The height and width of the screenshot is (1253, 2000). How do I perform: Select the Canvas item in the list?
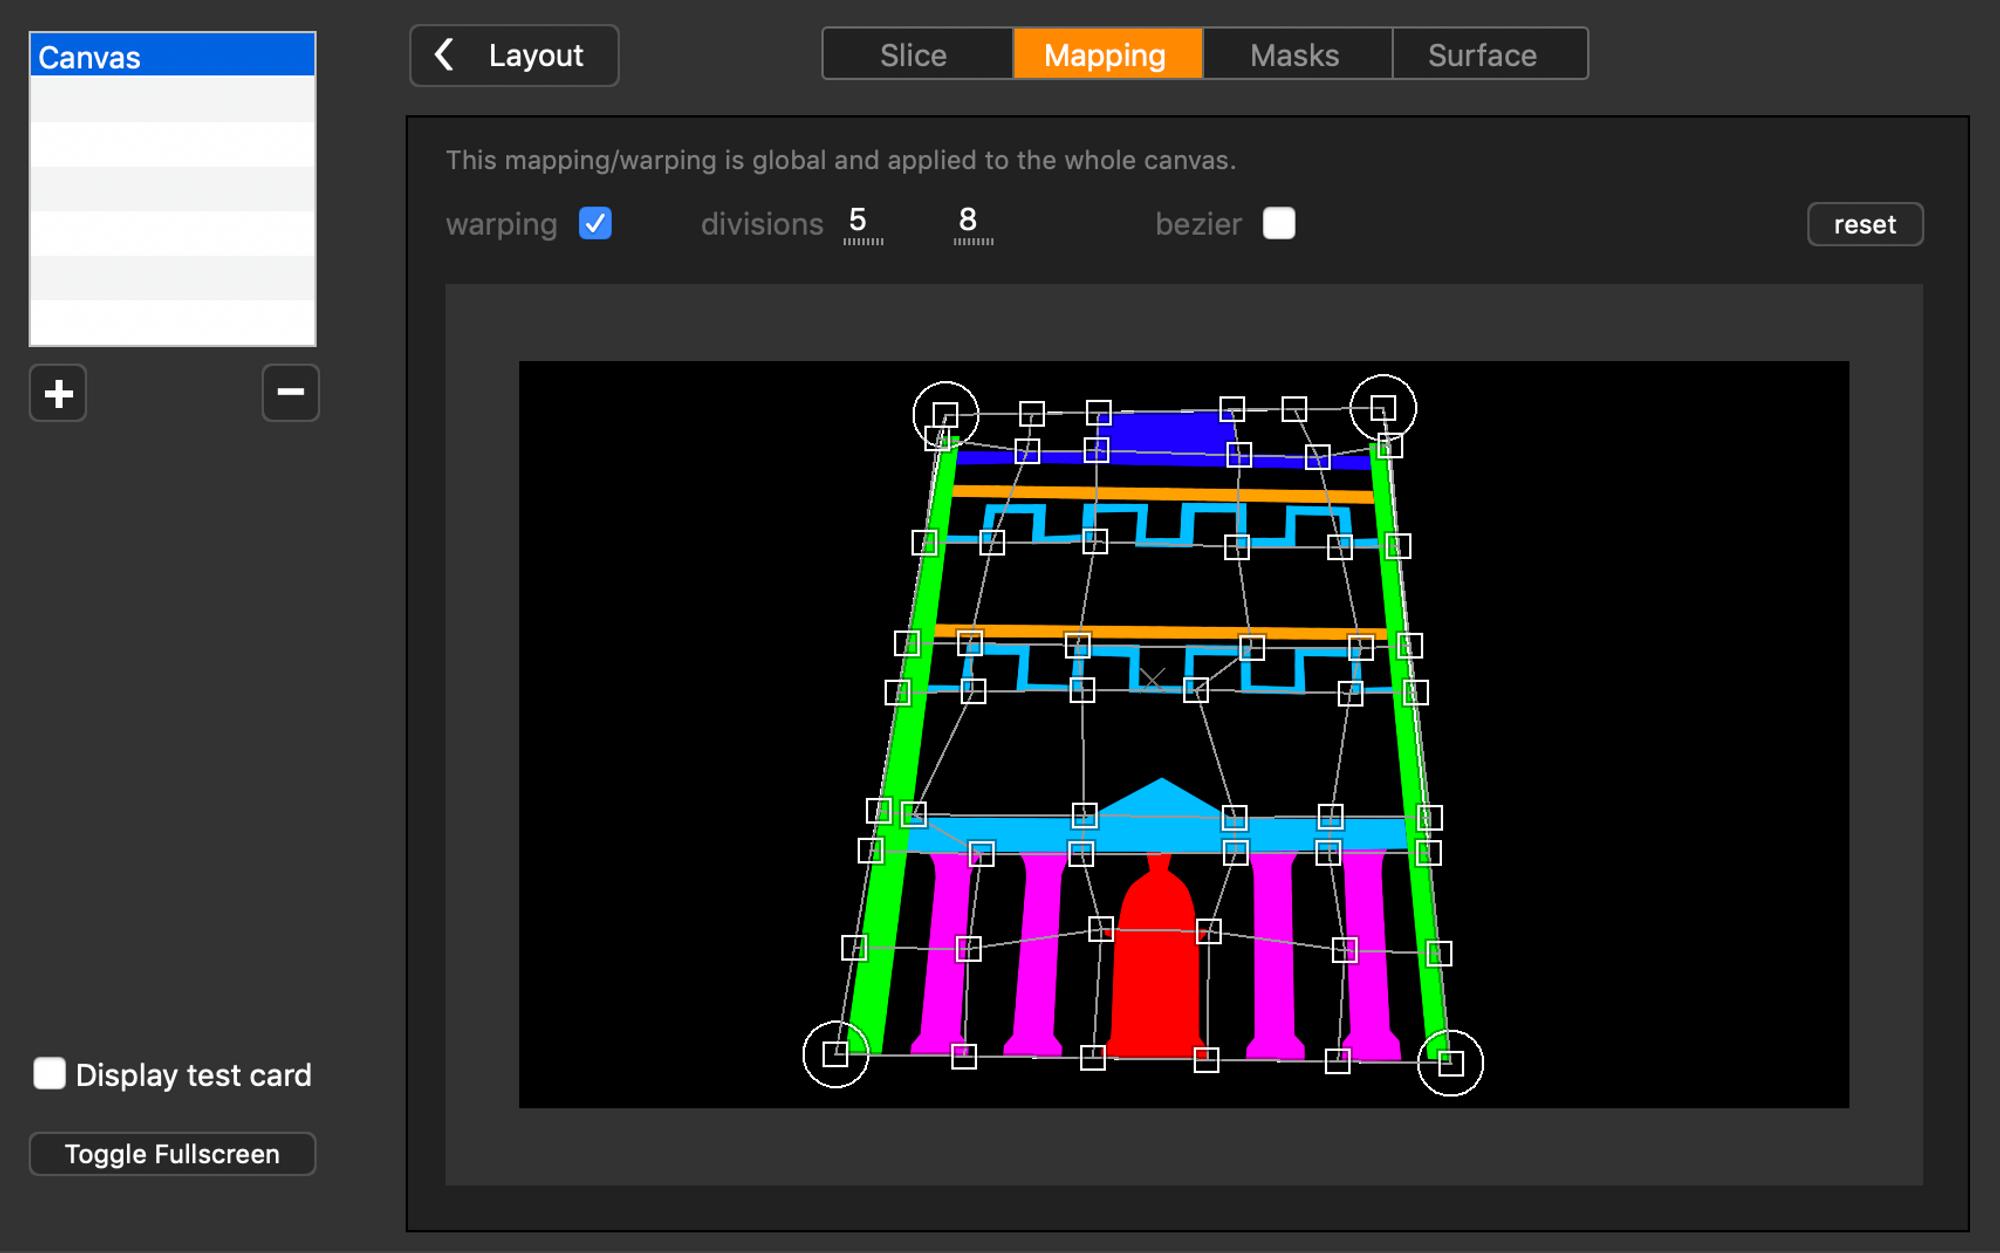tap(172, 57)
